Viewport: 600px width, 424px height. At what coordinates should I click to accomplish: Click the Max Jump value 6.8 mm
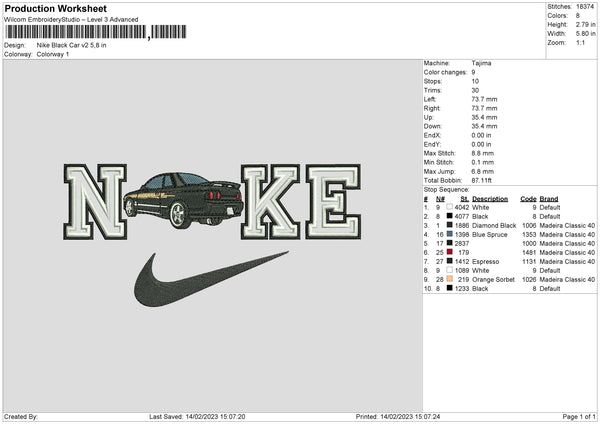click(x=483, y=171)
